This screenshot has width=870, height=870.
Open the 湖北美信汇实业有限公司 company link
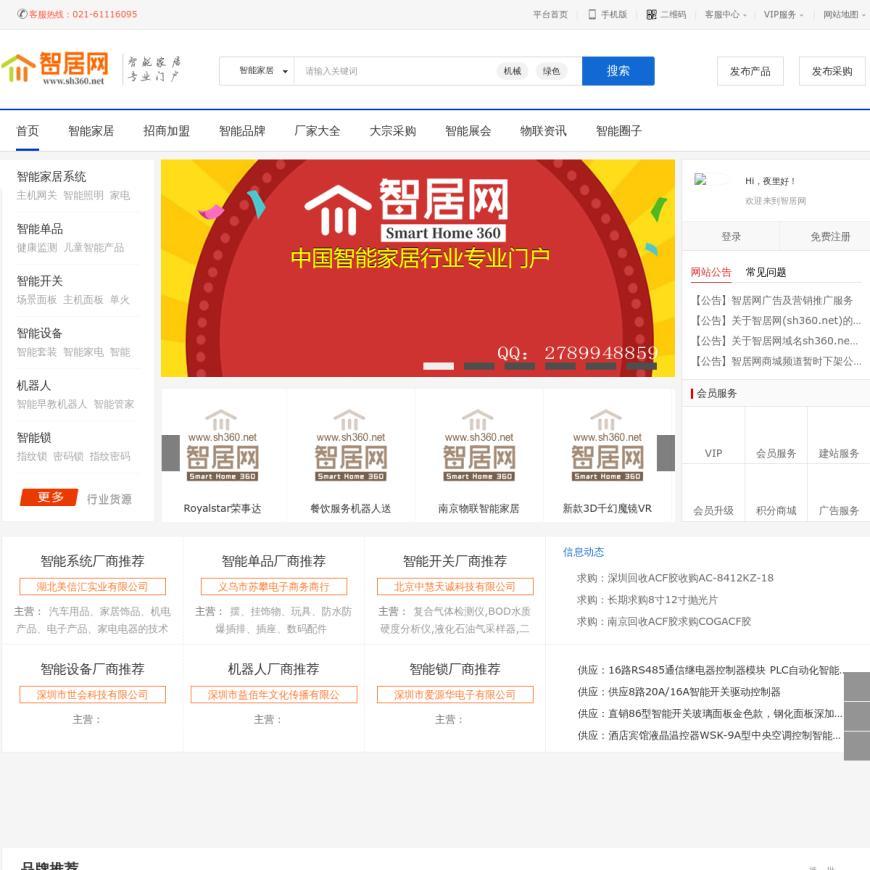tap(93, 586)
